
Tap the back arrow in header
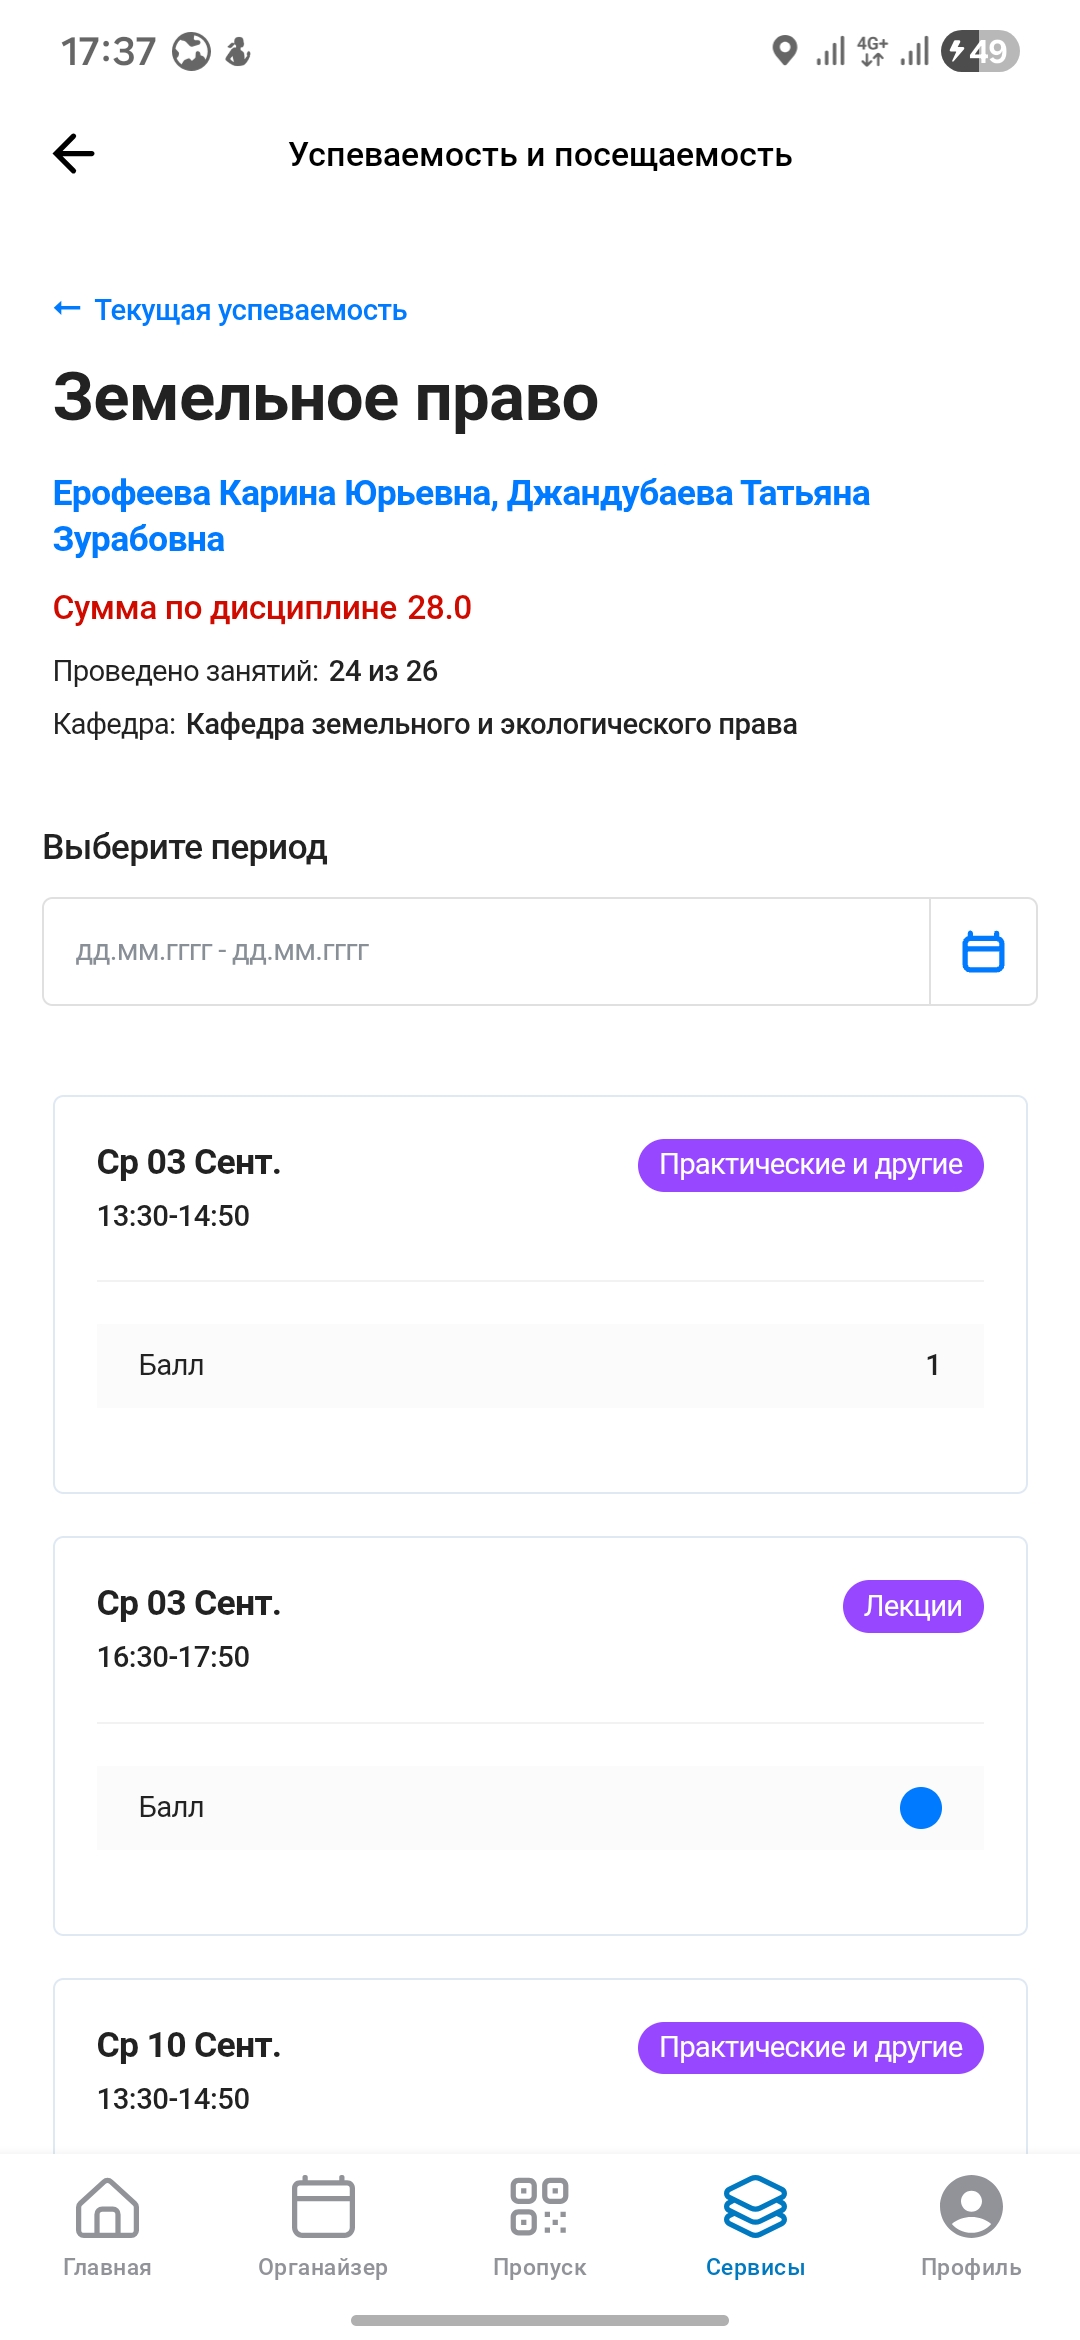pos(74,154)
